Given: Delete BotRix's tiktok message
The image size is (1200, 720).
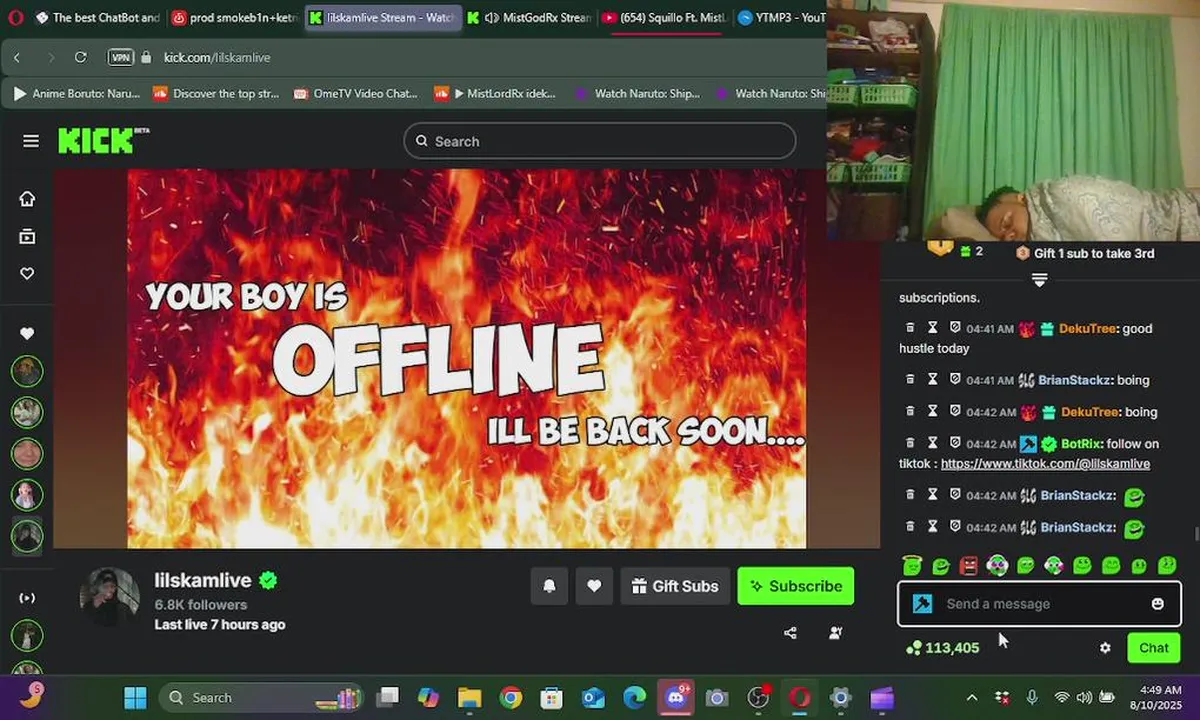Looking at the screenshot, I should click(x=910, y=443).
